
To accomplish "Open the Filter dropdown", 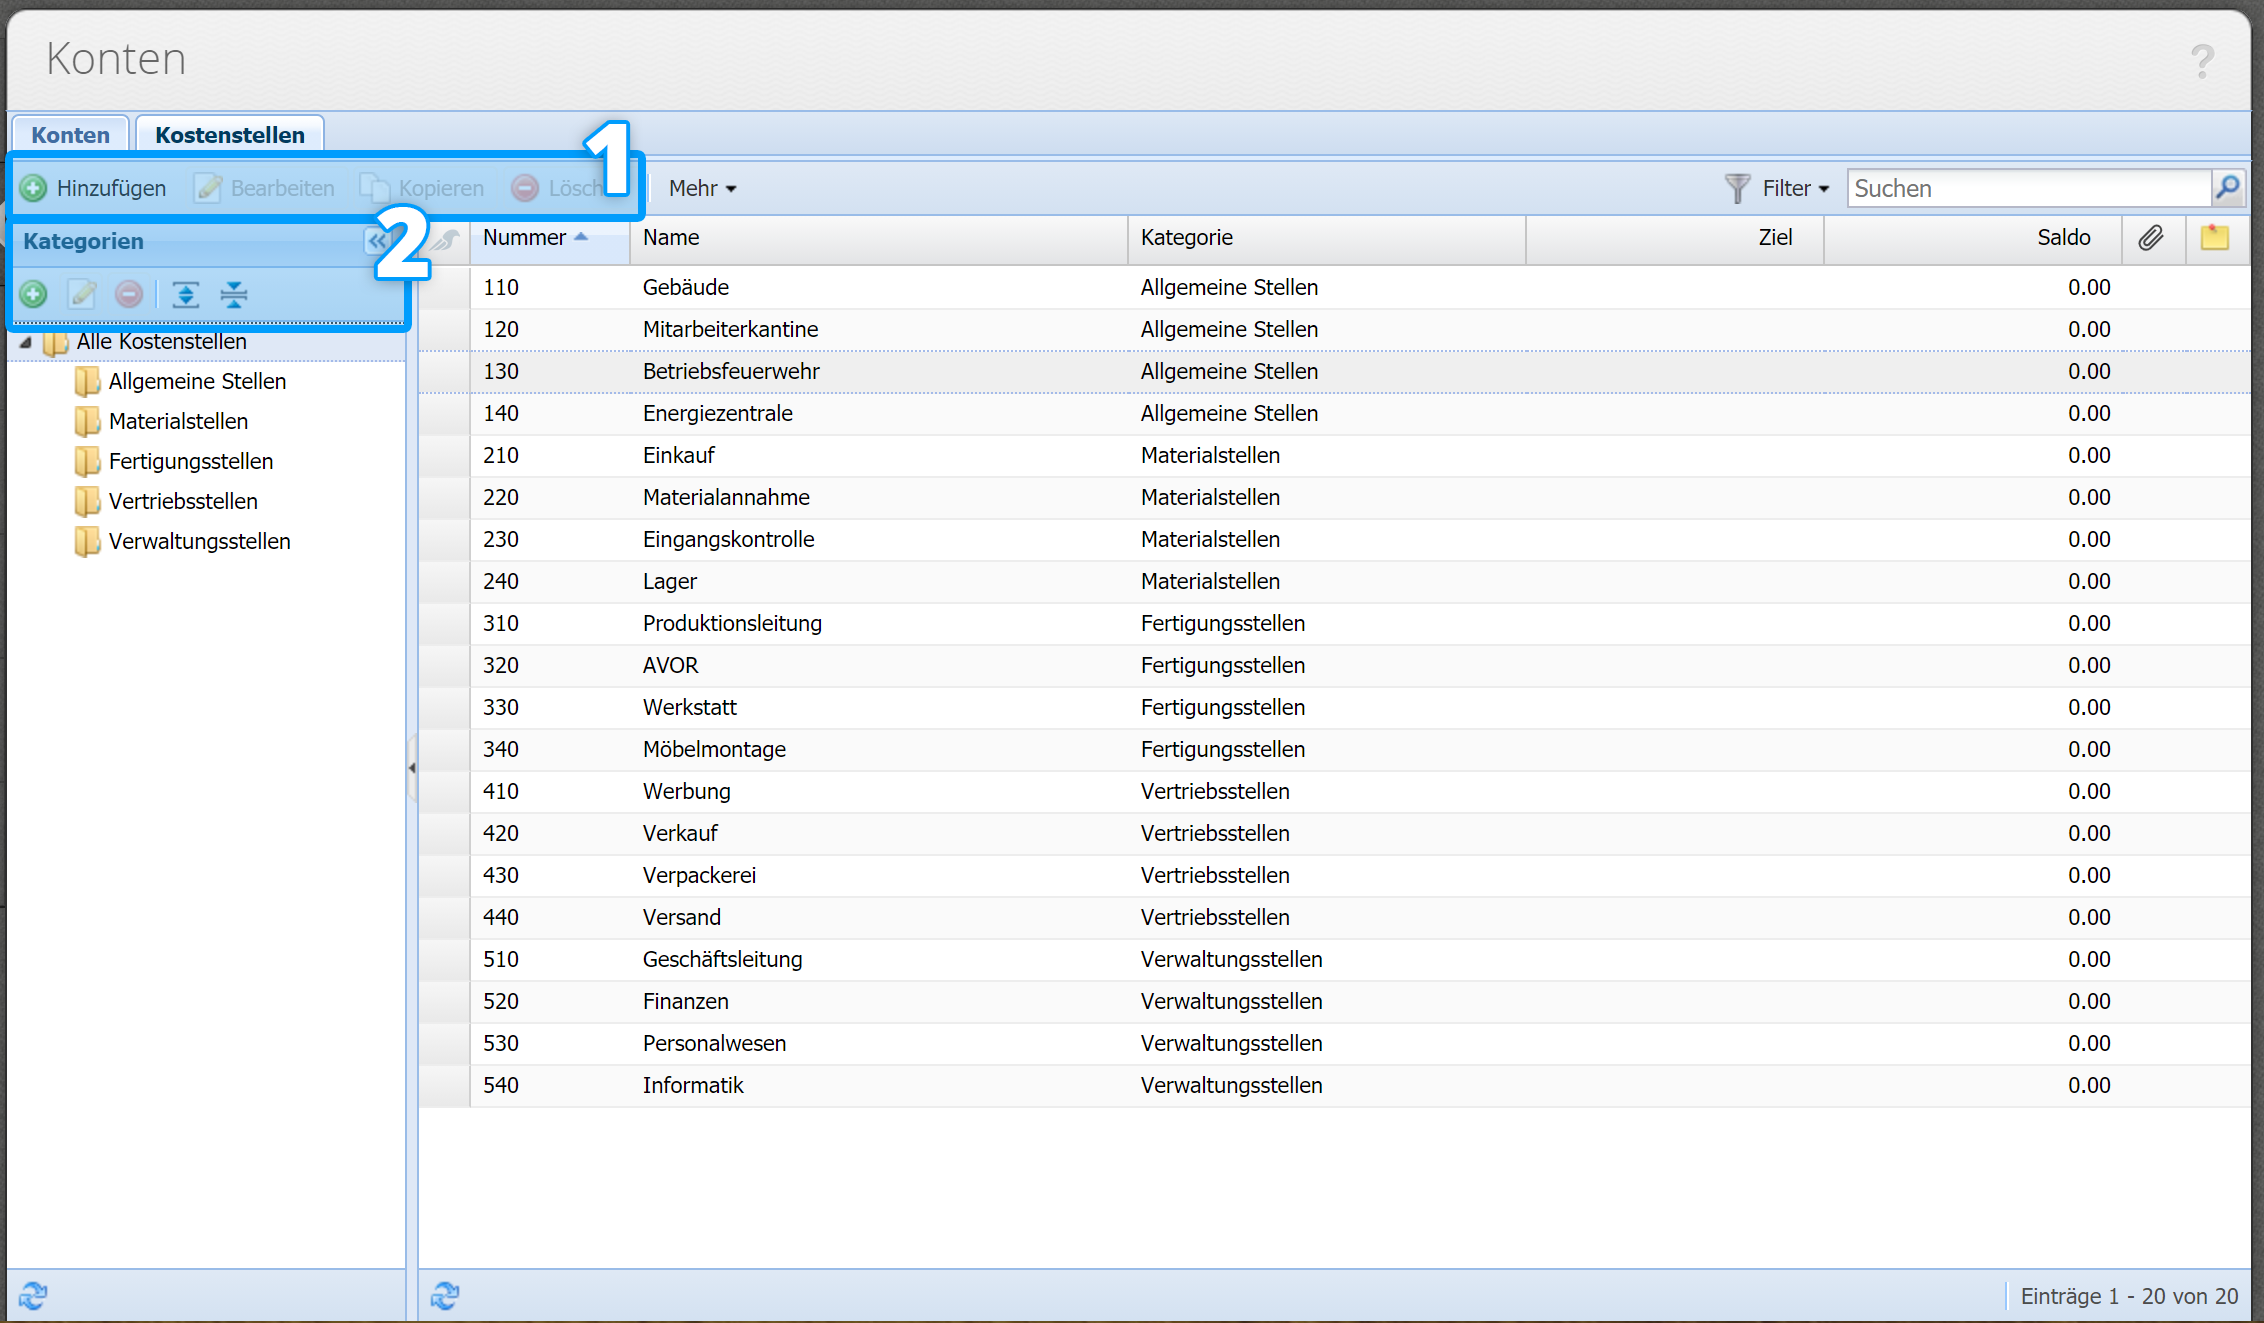I will (x=1794, y=188).
